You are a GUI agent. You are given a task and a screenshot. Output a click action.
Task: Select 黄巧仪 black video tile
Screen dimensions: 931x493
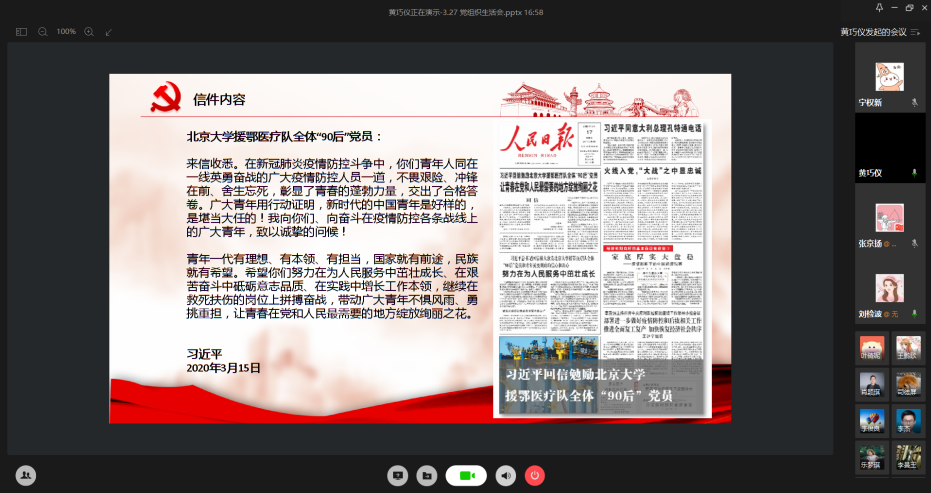(890, 148)
